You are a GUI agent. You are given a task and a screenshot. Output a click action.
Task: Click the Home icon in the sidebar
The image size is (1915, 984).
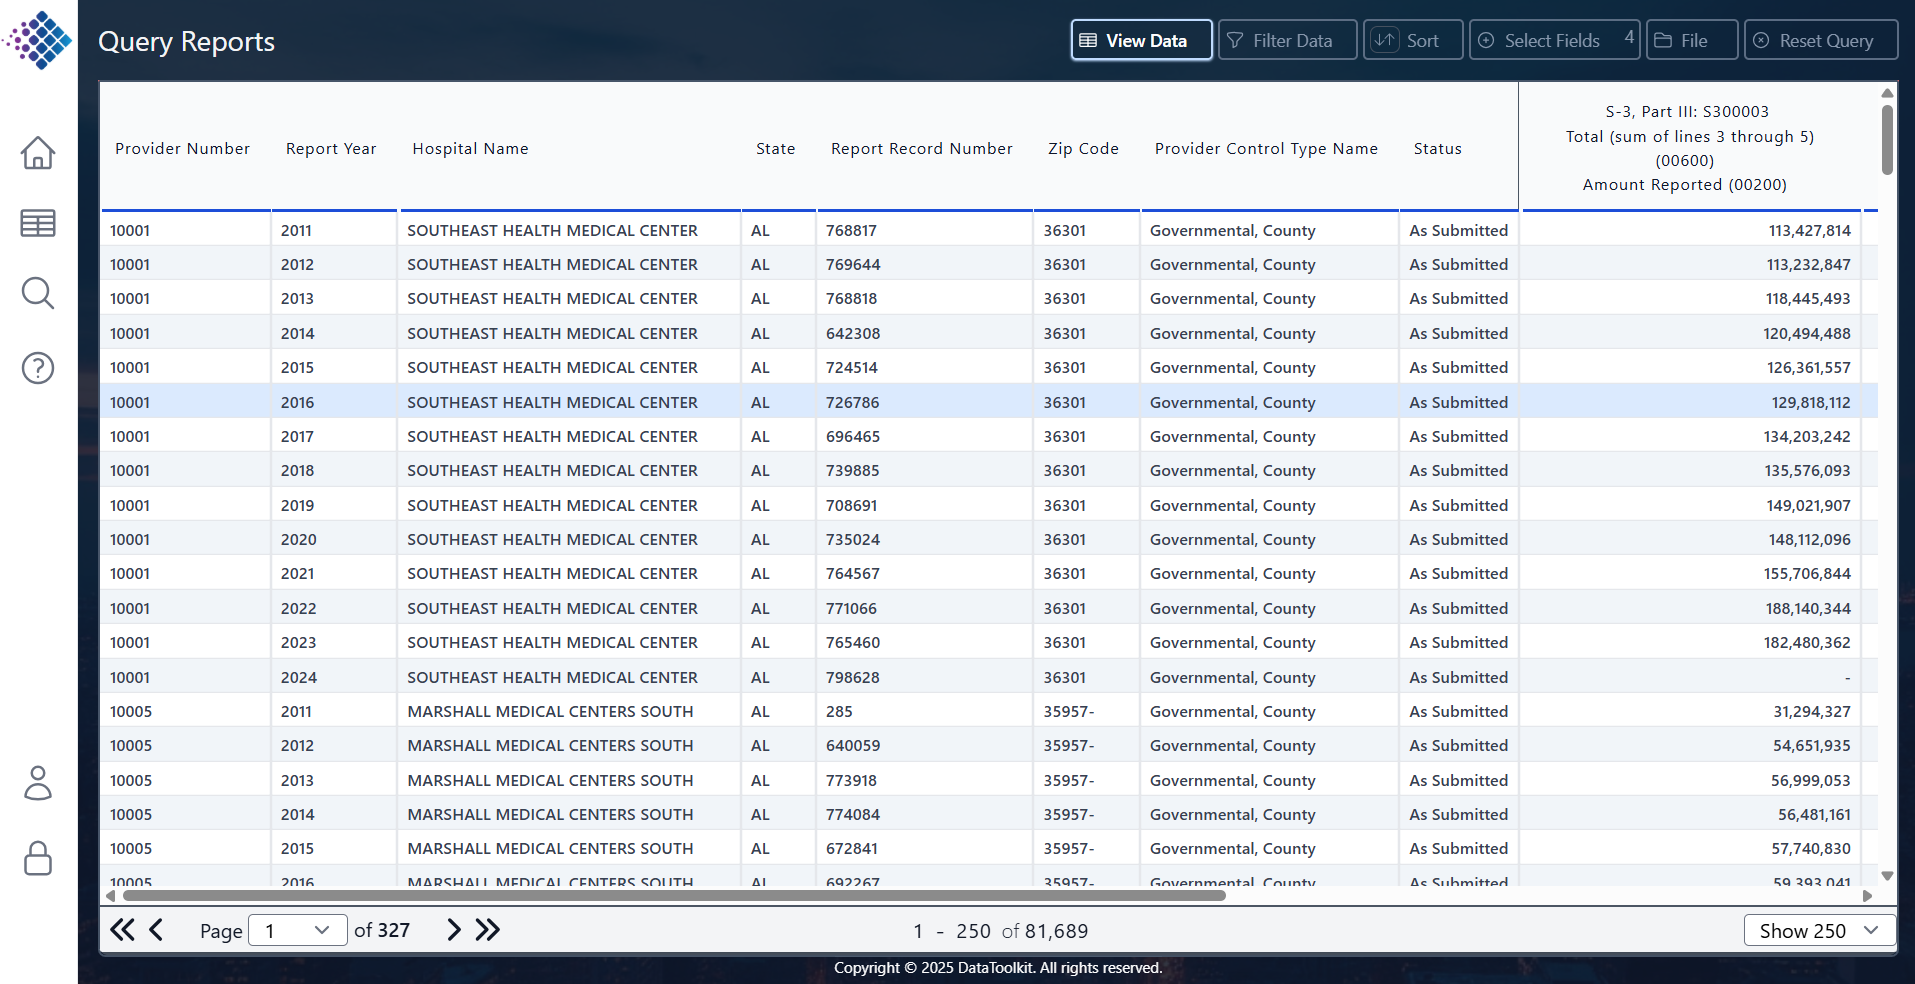pyautogui.click(x=37, y=152)
